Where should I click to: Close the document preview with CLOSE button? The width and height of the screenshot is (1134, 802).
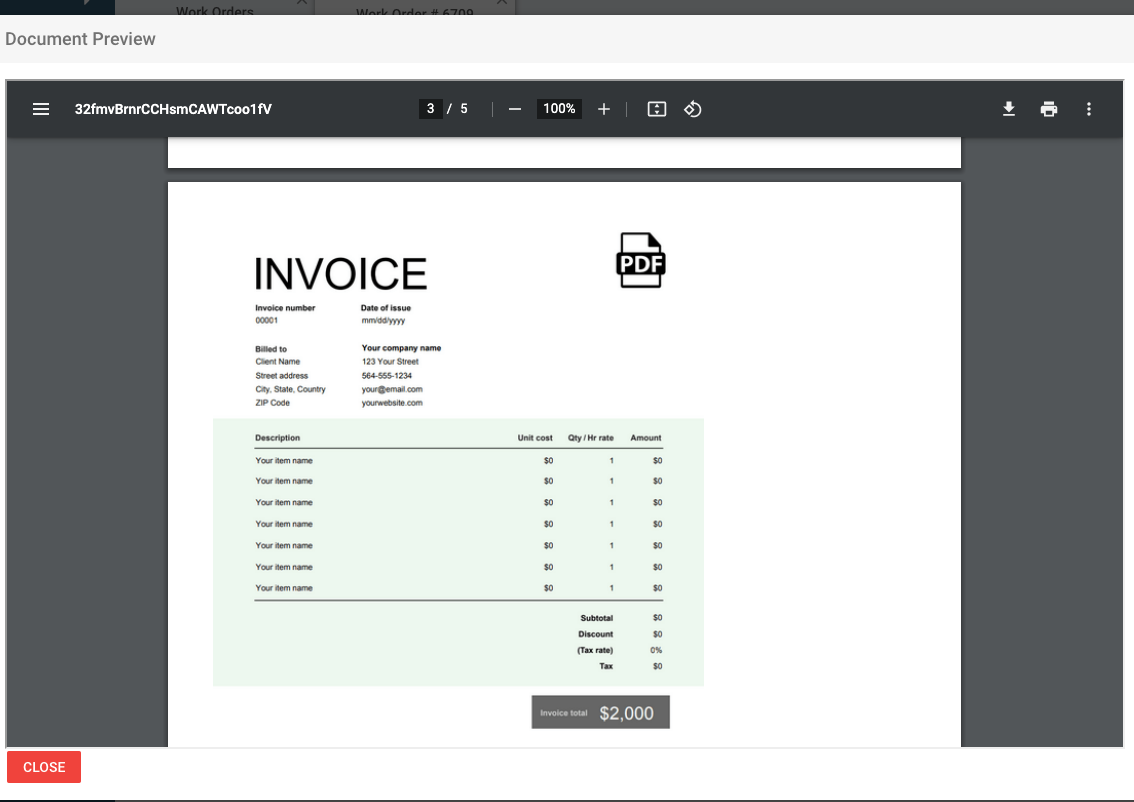(x=44, y=767)
